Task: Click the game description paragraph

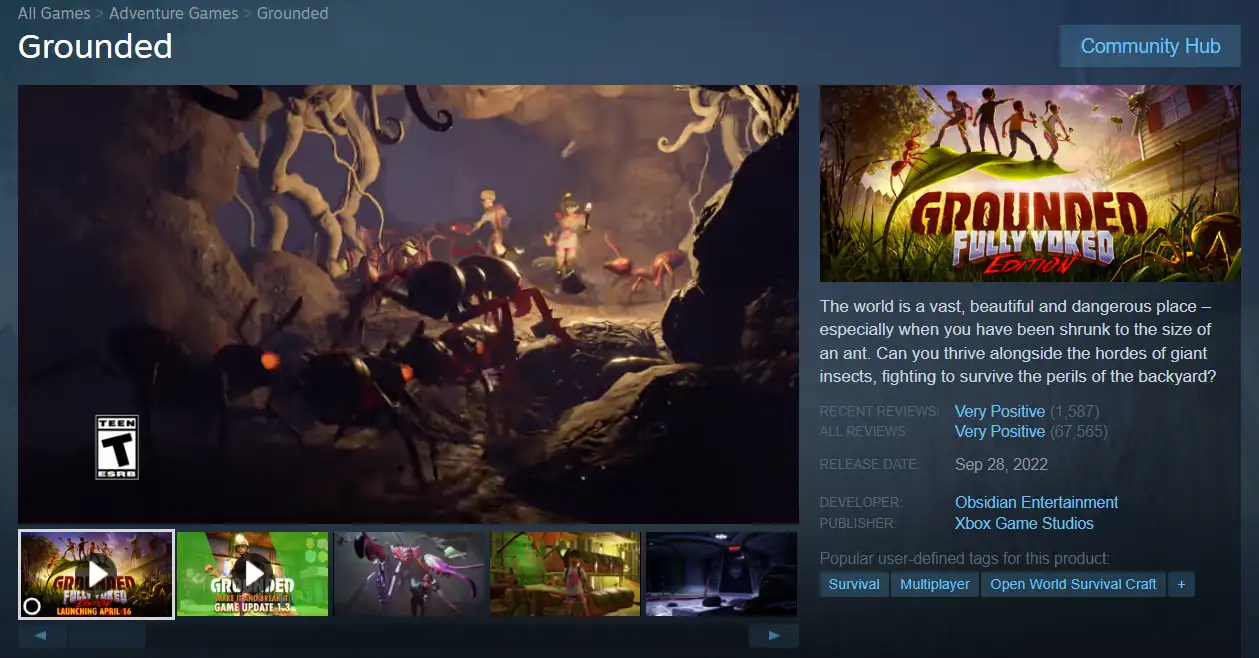Action: (1018, 342)
